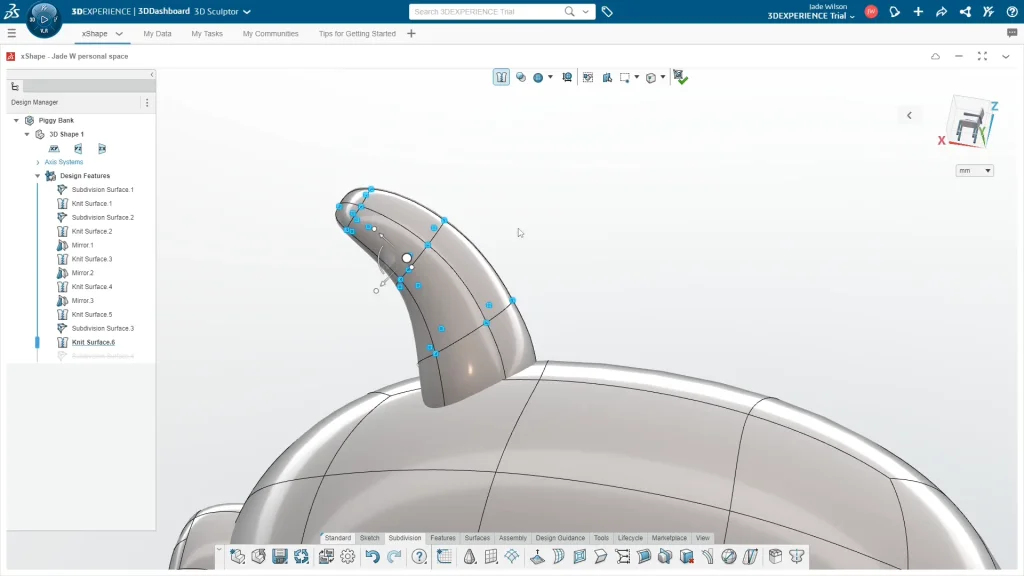The height and width of the screenshot is (576, 1024).
Task: Toggle the highlighted knit view mode icon
Action: [501, 77]
